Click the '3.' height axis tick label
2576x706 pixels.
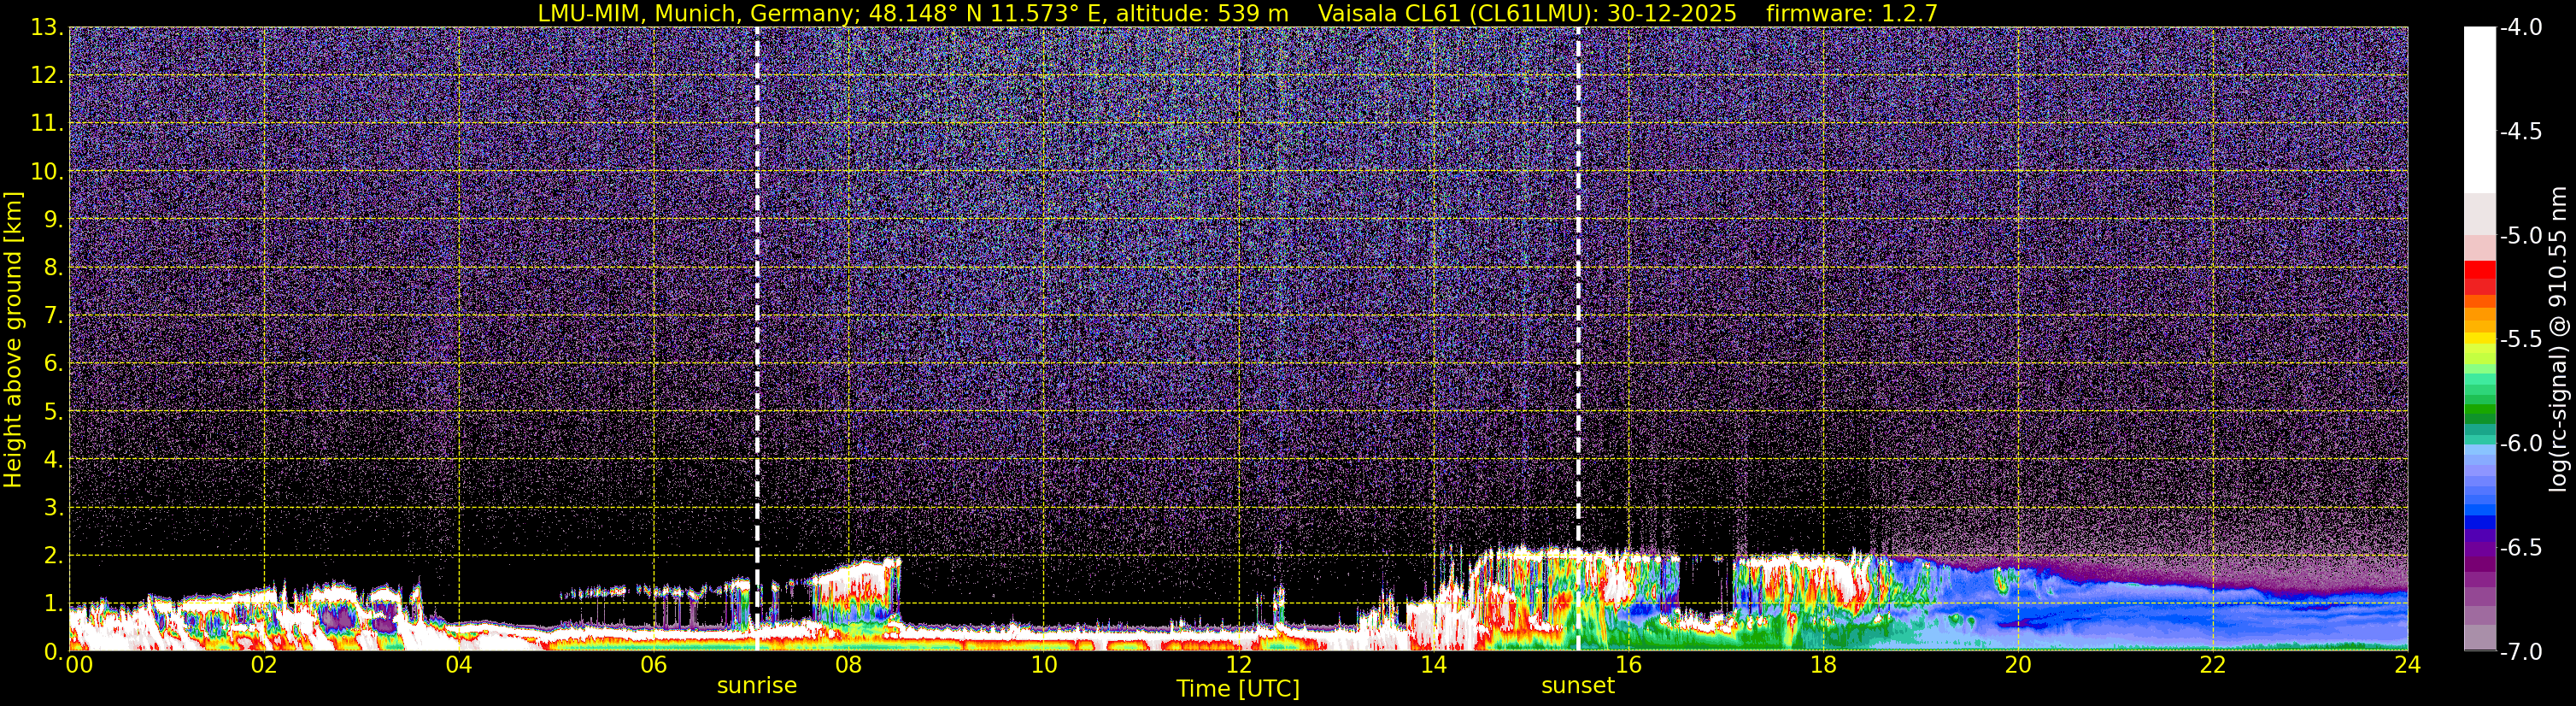[52, 507]
